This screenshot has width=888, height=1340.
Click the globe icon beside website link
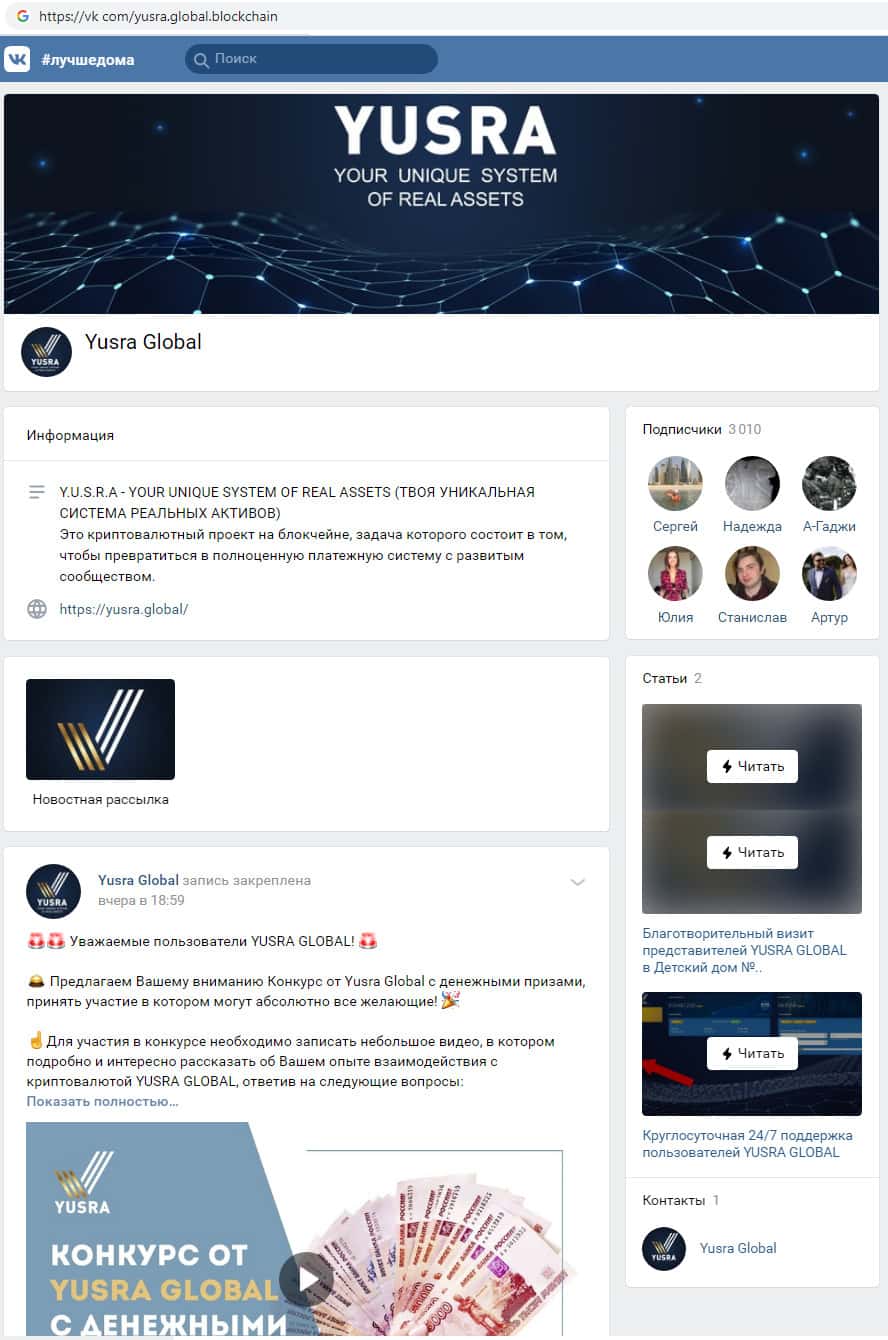(x=37, y=608)
